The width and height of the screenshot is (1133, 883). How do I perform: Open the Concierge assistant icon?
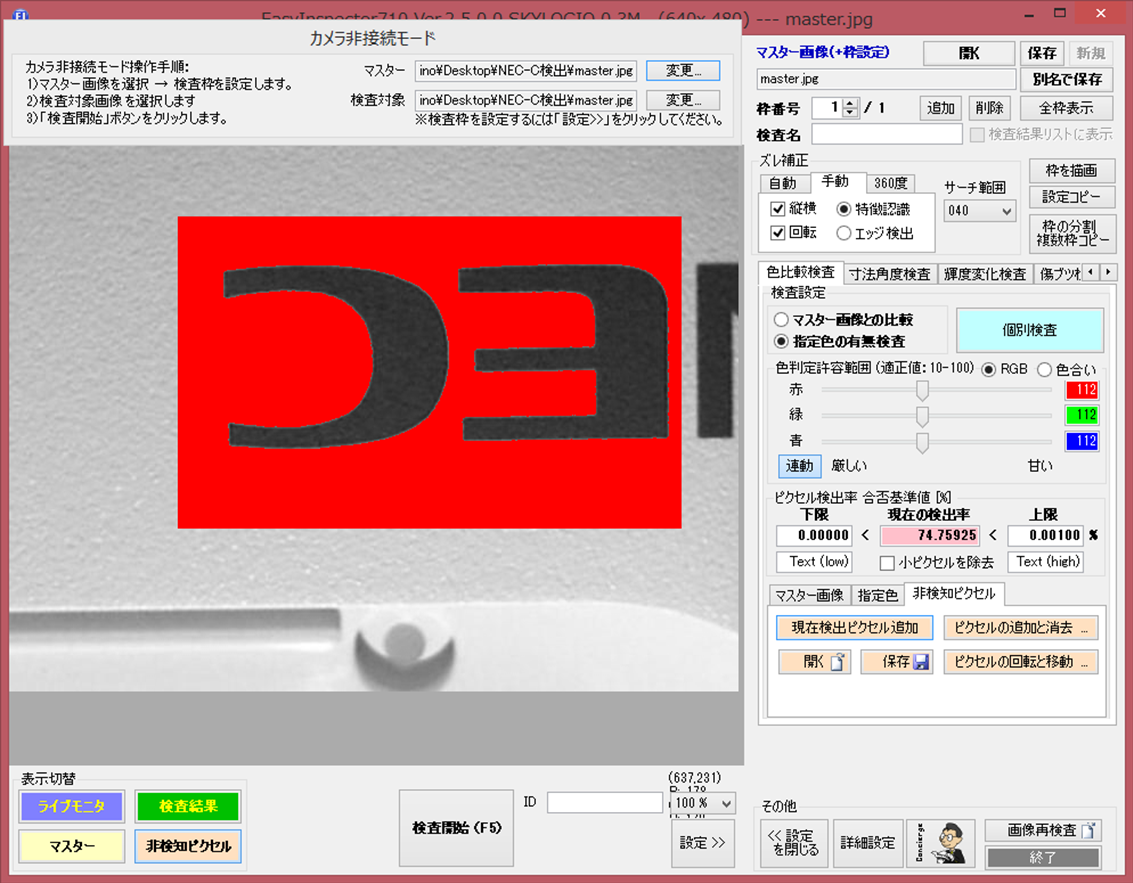[940, 843]
